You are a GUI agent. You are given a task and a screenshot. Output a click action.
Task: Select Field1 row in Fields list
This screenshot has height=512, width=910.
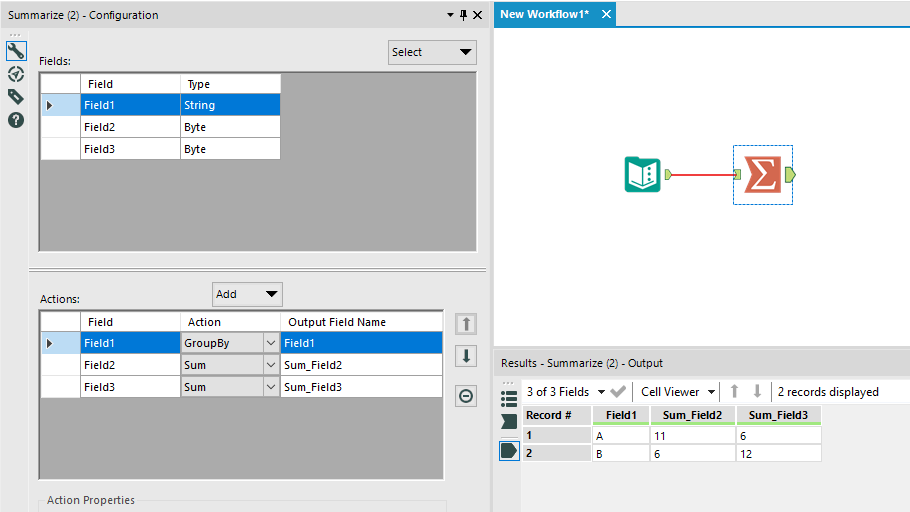tap(161, 105)
